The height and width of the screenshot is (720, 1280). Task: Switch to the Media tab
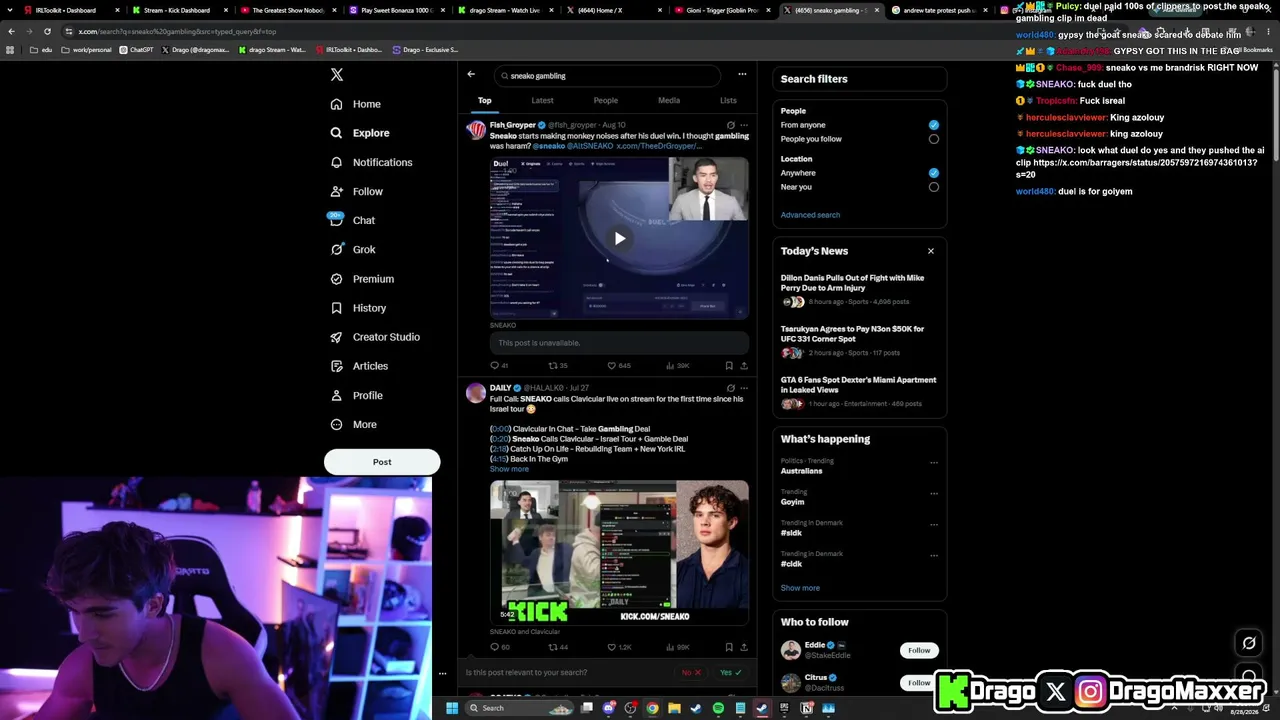[669, 101]
